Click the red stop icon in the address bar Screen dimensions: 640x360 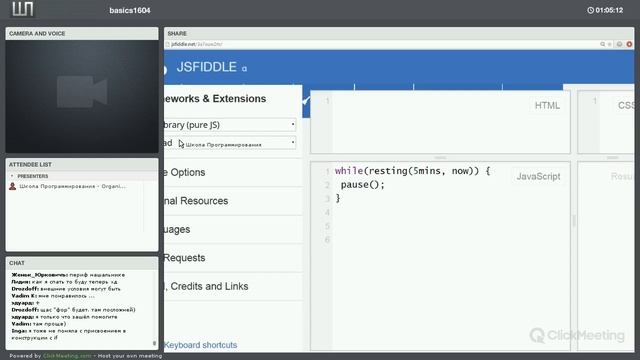click(x=629, y=44)
